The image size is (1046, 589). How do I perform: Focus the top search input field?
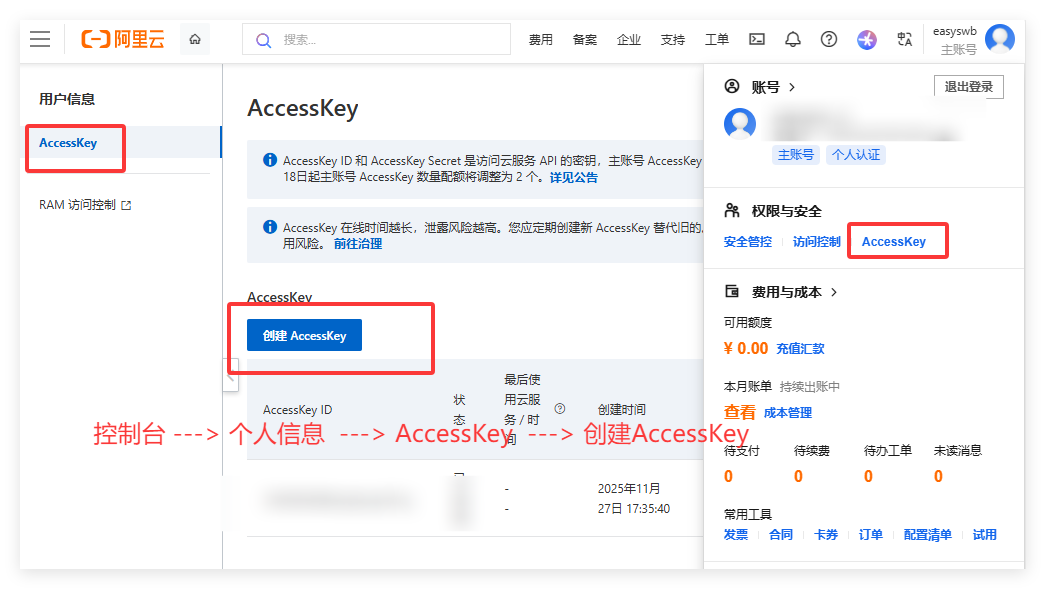[376, 39]
